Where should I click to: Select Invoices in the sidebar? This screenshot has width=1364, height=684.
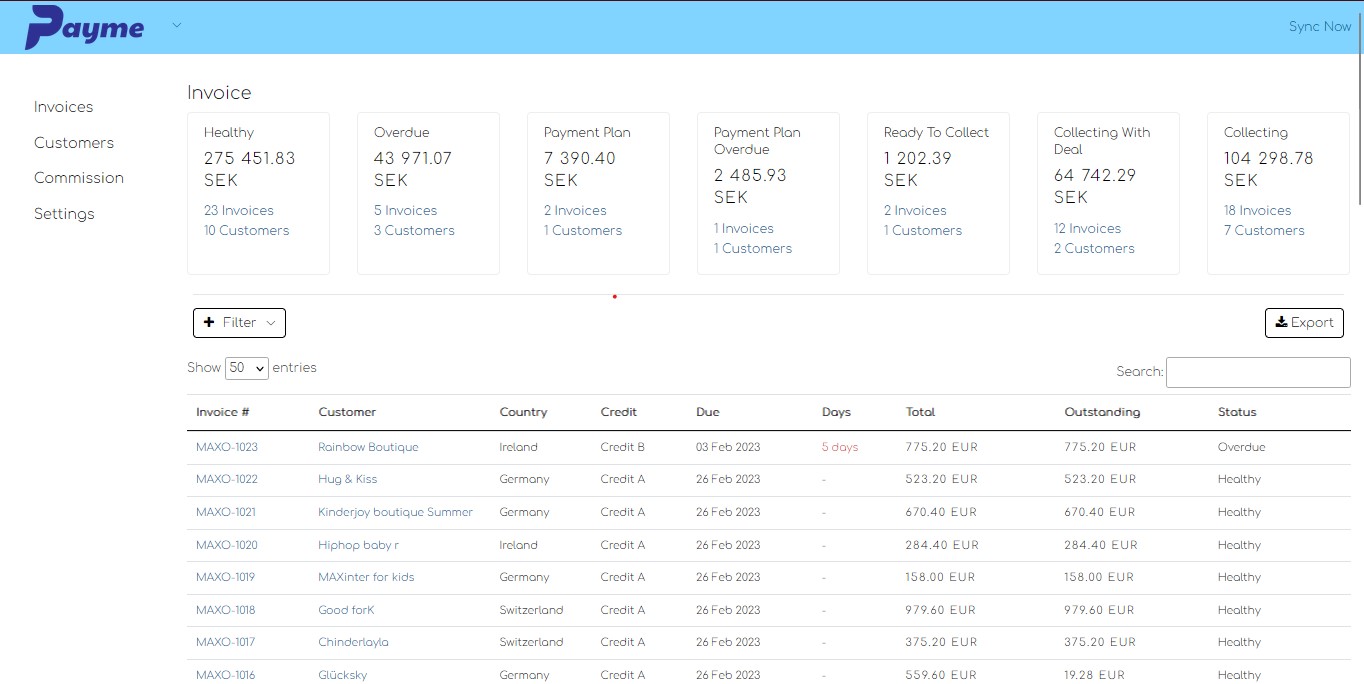pos(63,107)
